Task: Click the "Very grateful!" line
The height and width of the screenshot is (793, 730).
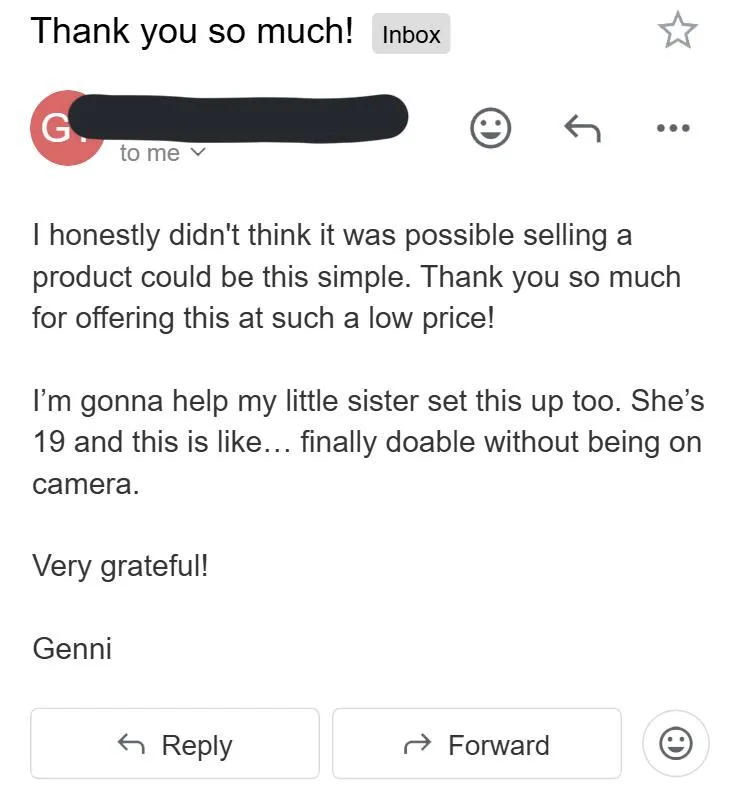Action: pyautogui.click(x=121, y=566)
